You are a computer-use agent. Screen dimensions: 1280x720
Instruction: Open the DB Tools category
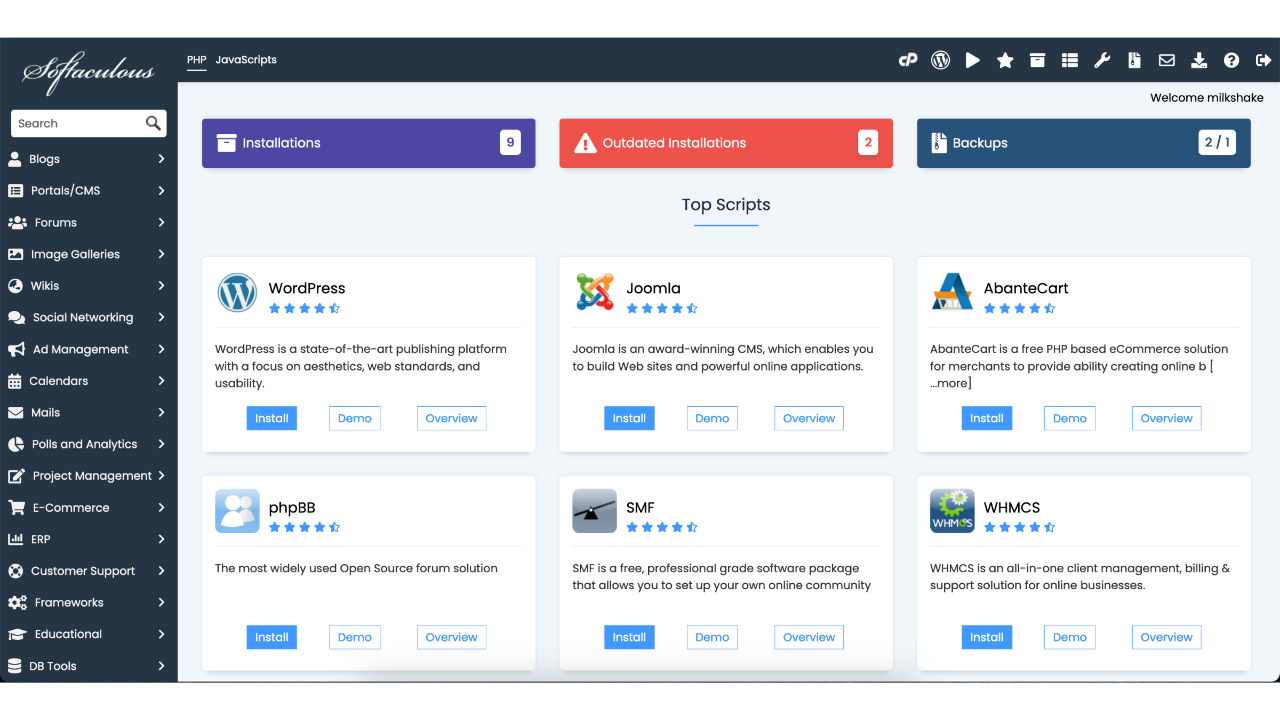pos(89,666)
